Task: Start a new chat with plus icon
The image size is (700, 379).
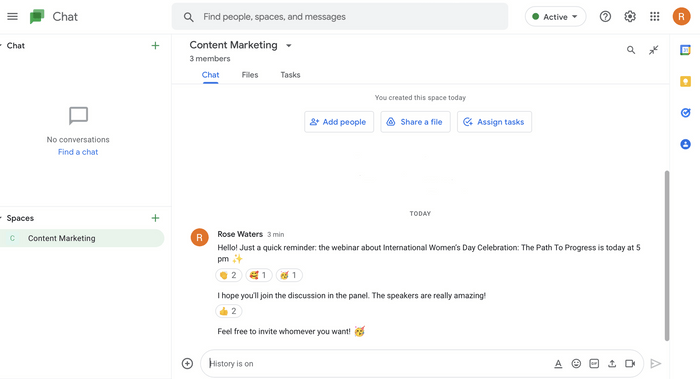Action: (155, 46)
